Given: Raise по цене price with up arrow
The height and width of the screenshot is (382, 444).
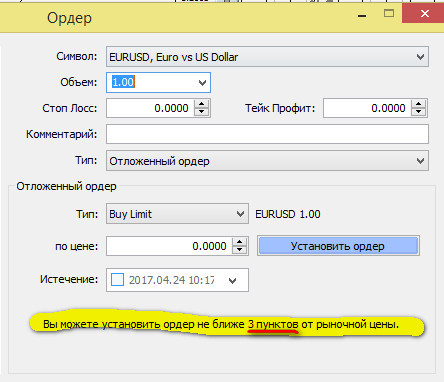Looking at the screenshot, I should pyautogui.click(x=240, y=242).
